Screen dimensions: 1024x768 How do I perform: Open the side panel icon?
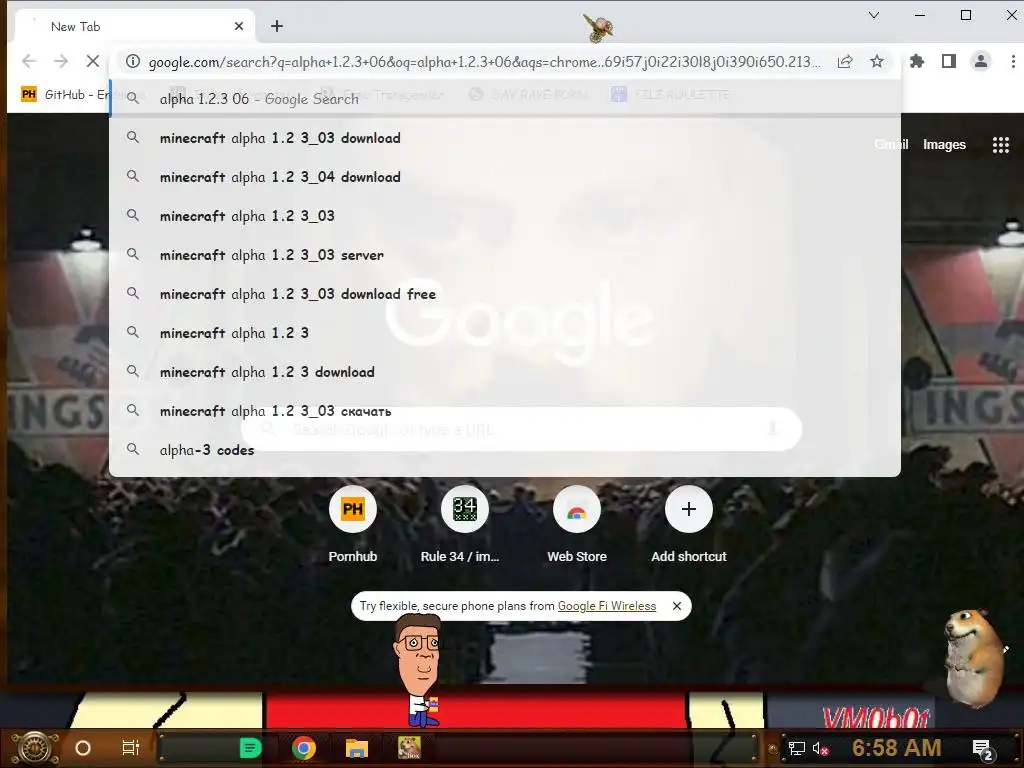949,61
